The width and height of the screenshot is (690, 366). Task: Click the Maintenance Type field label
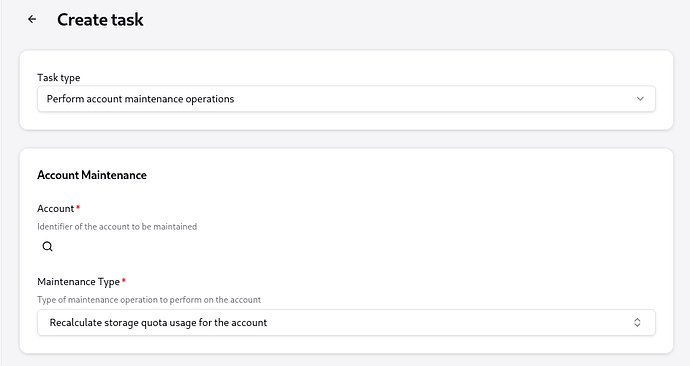tap(78, 282)
